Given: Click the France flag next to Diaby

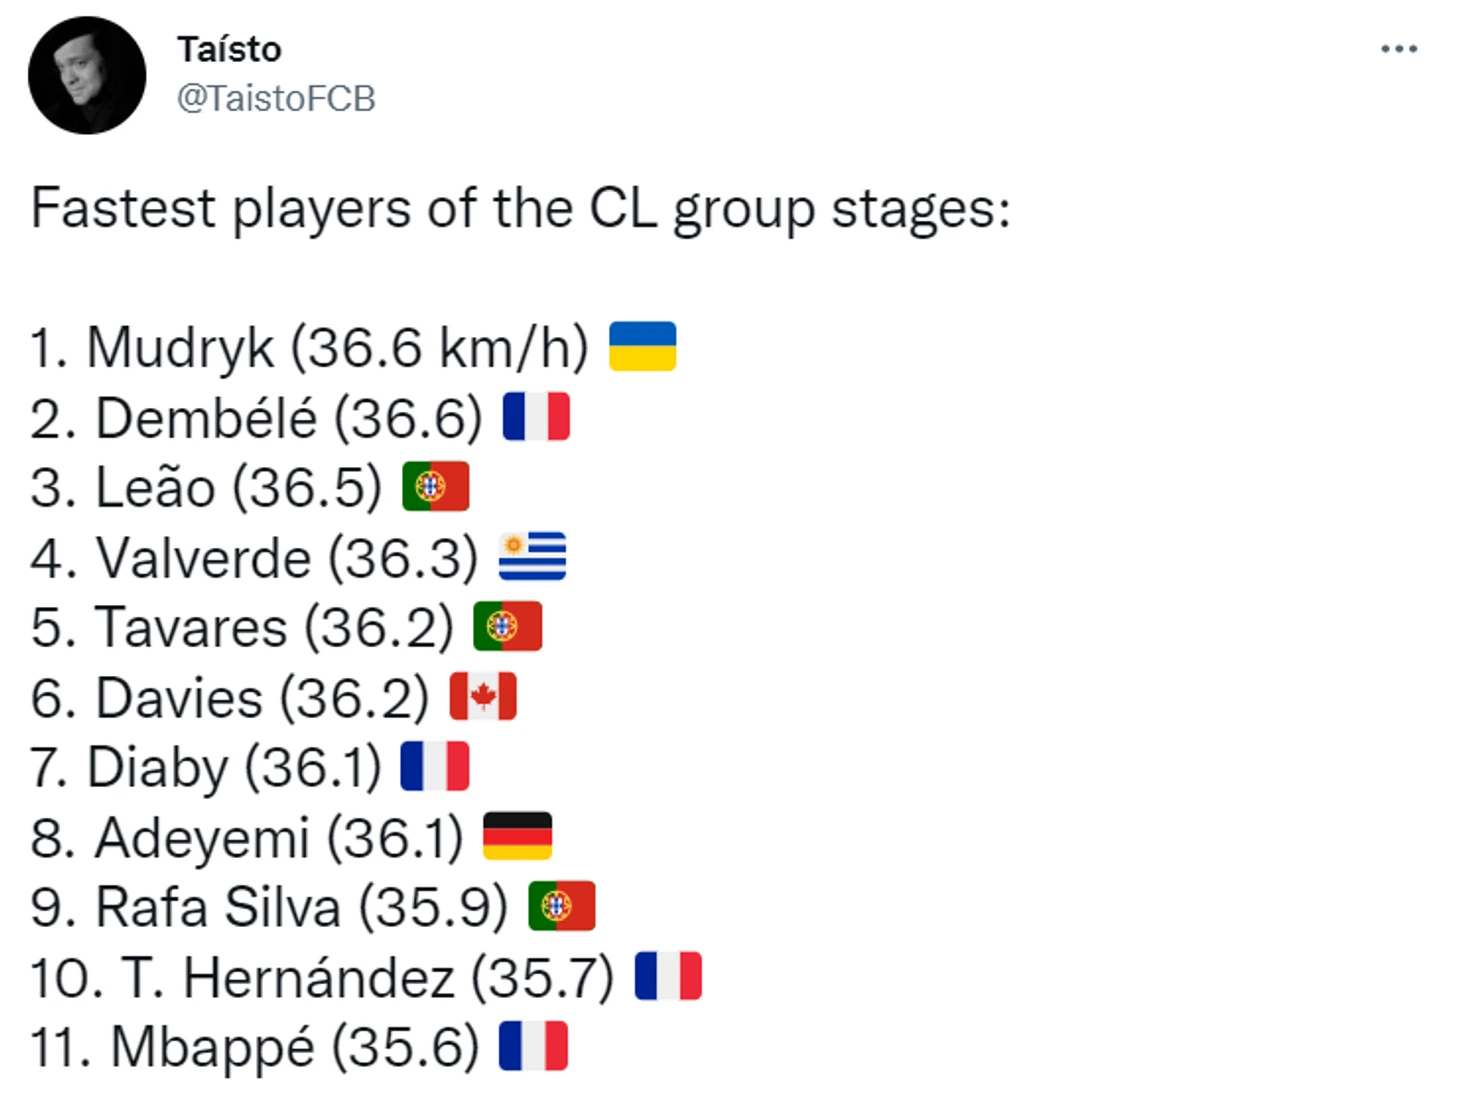Looking at the screenshot, I should click(434, 767).
